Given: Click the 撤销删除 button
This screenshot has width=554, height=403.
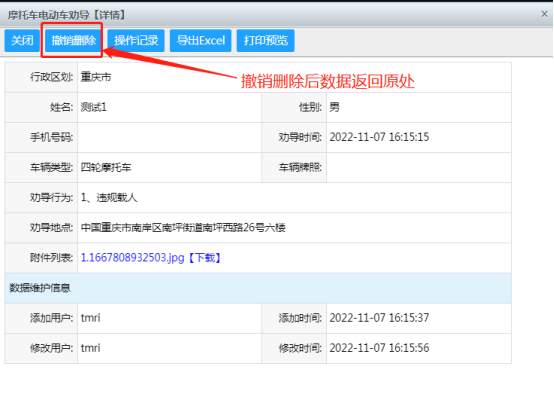Looking at the screenshot, I should [73, 41].
